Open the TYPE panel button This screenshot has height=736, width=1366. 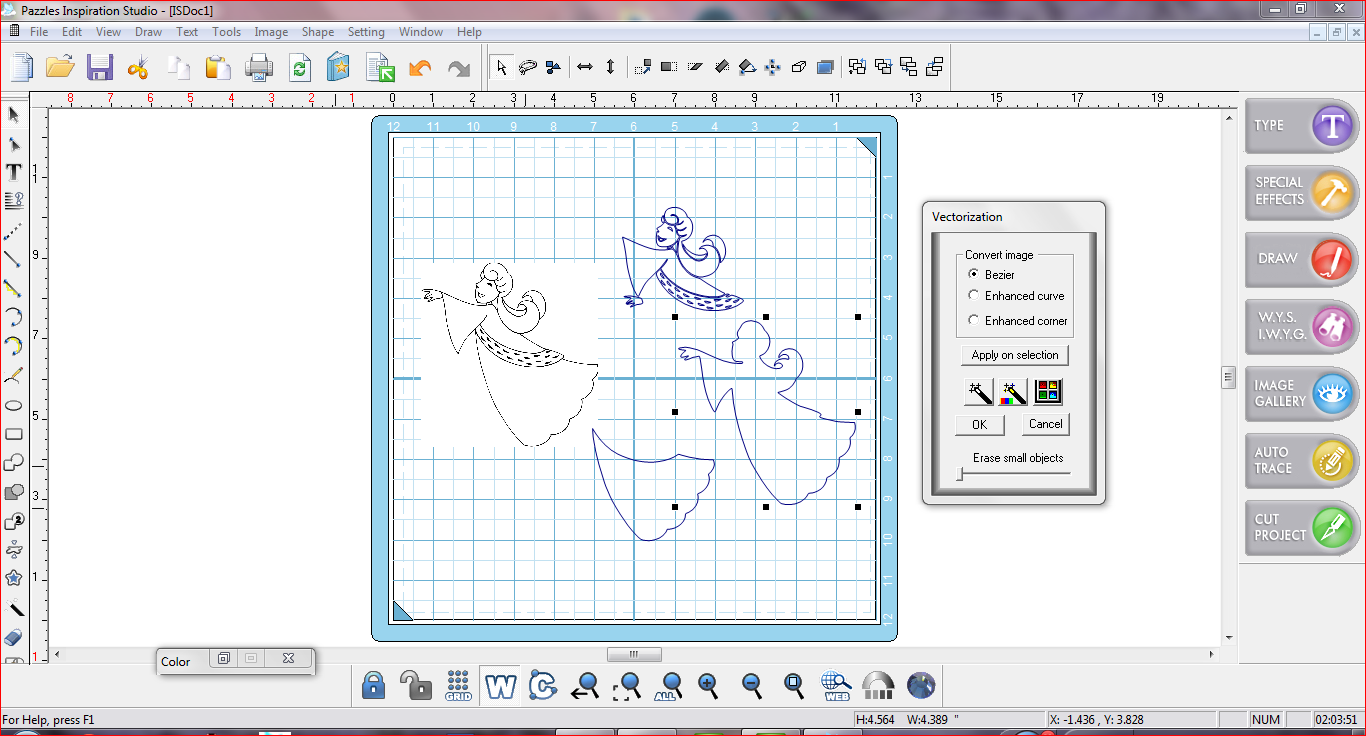point(1302,125)
